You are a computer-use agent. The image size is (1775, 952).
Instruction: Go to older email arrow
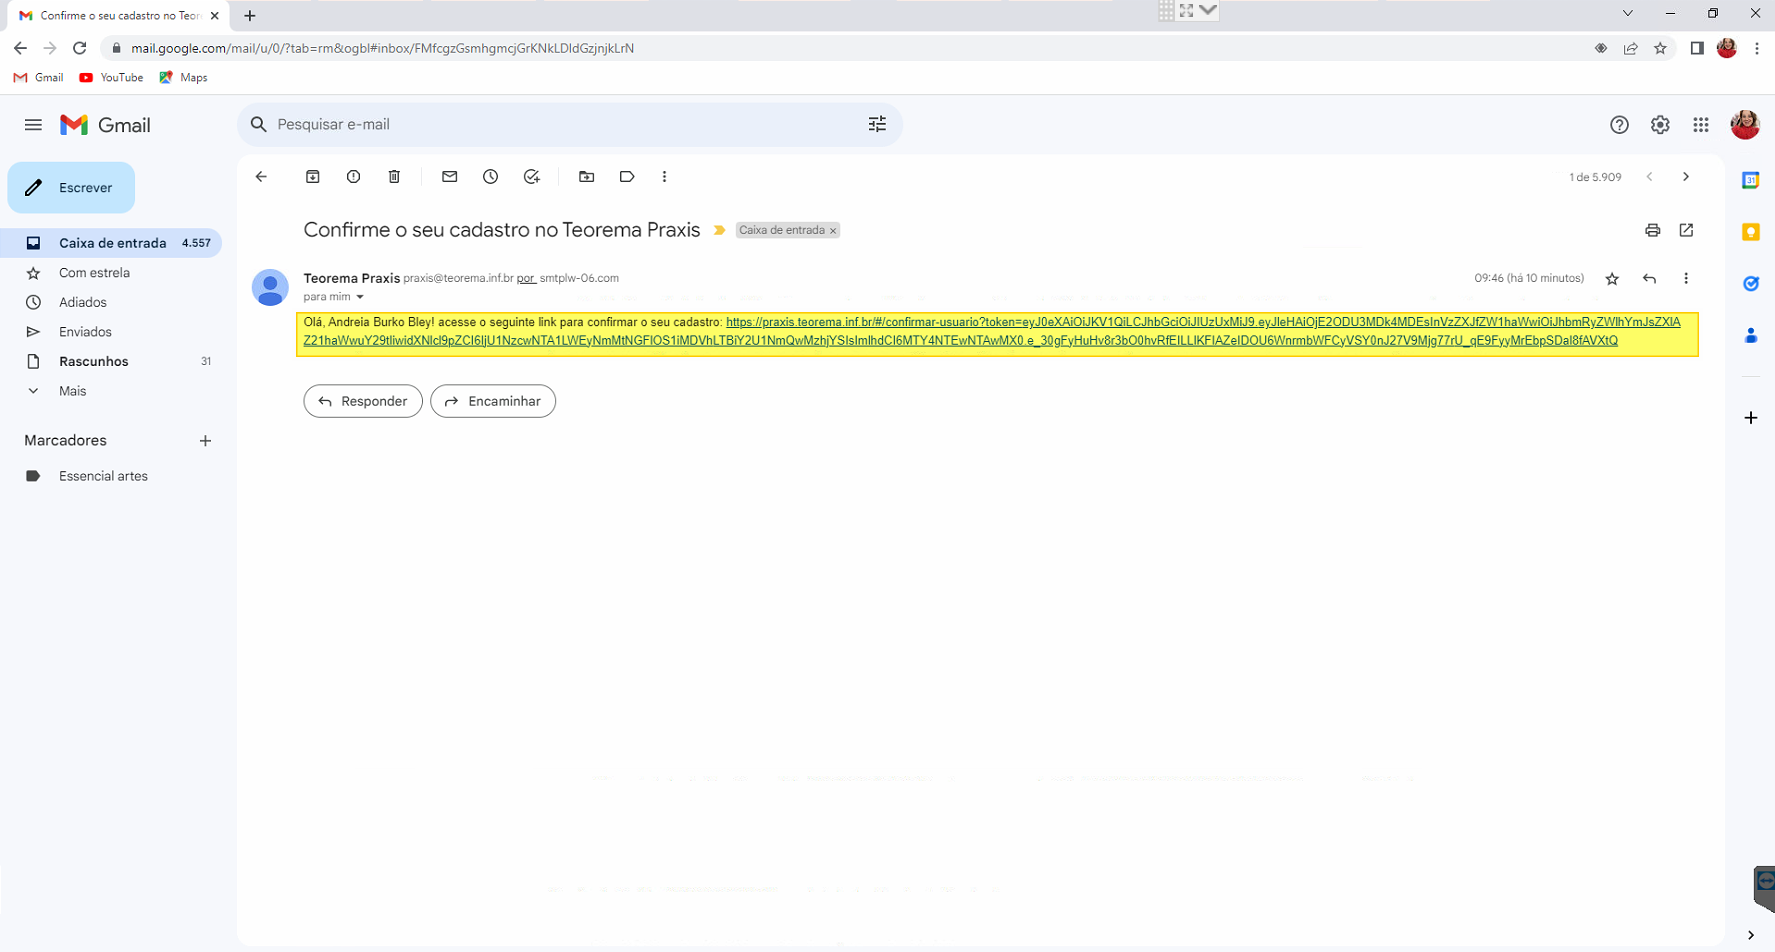pos(1686,177)
